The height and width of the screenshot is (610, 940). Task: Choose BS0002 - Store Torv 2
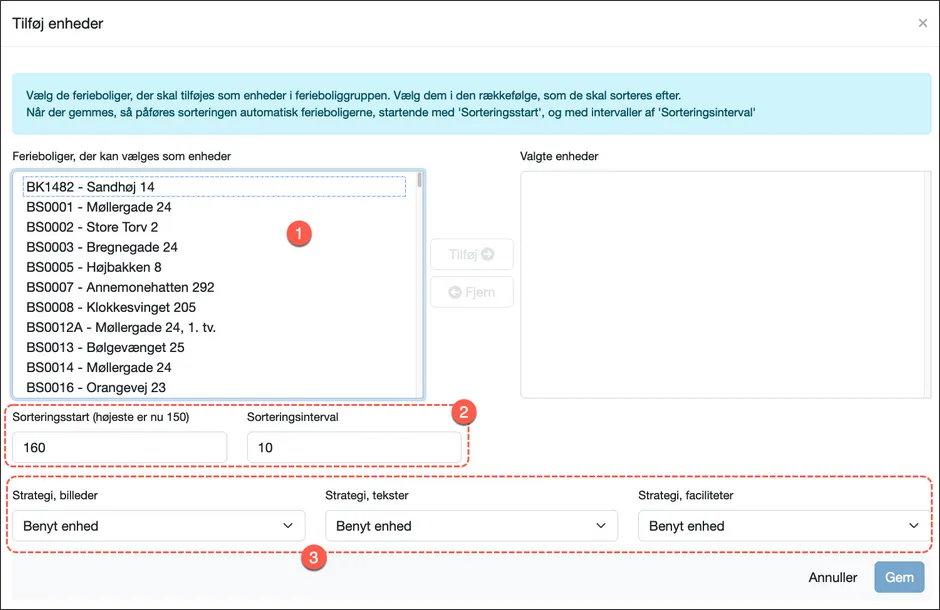[x=92, y=227]
